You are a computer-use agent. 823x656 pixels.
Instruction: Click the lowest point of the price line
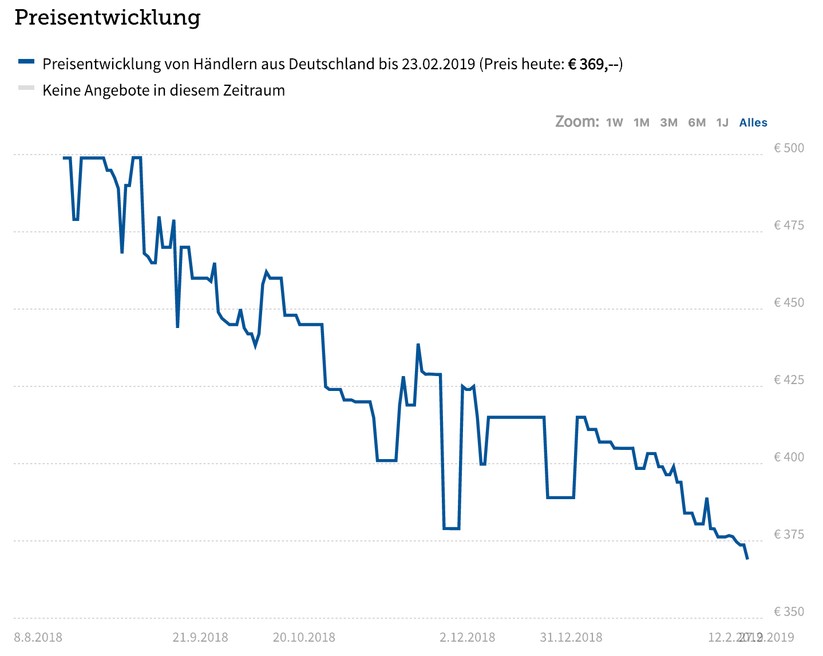746,557
